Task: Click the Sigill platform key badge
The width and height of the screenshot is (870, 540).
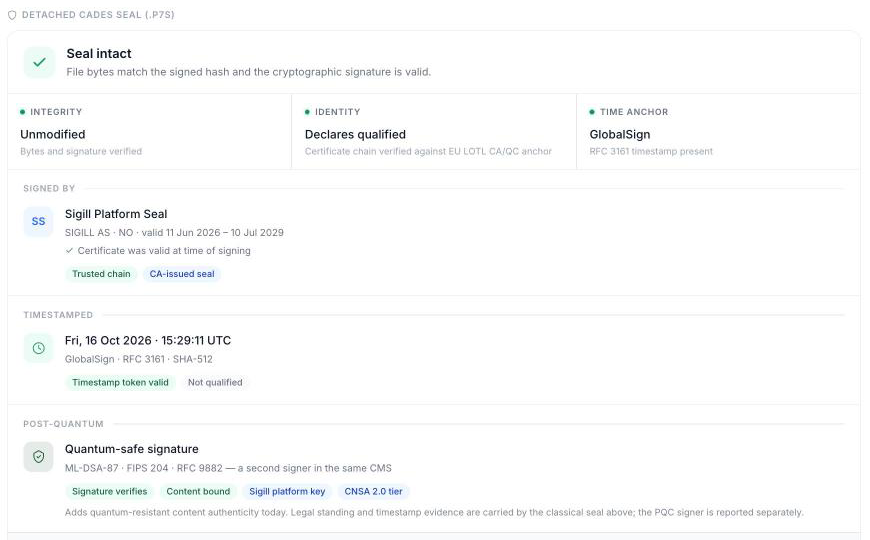Action: click(x=287, y=491)
